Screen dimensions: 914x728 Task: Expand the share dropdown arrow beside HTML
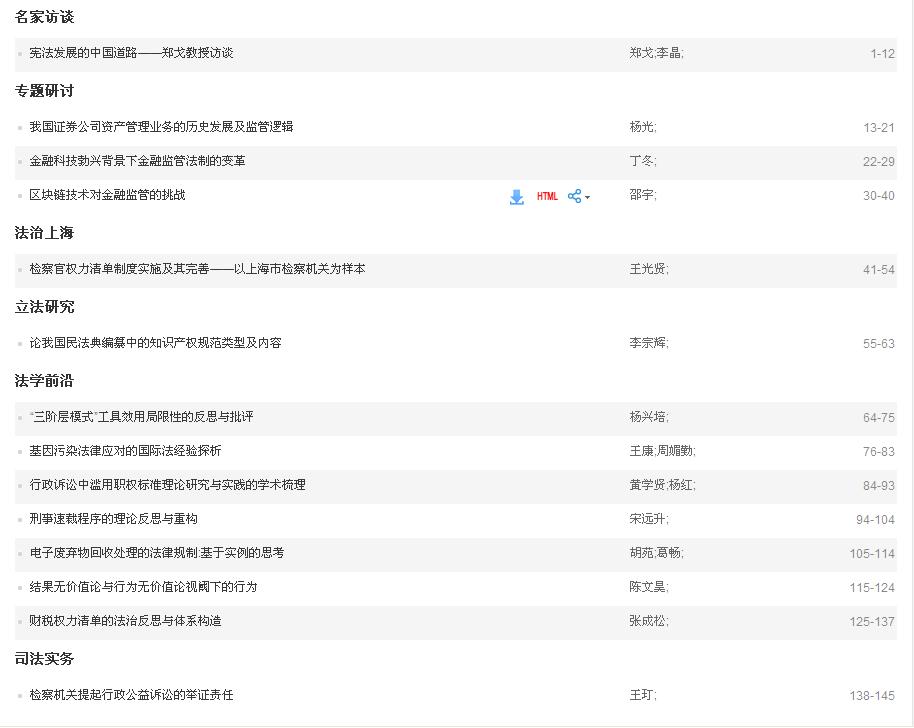pos(588,198)
